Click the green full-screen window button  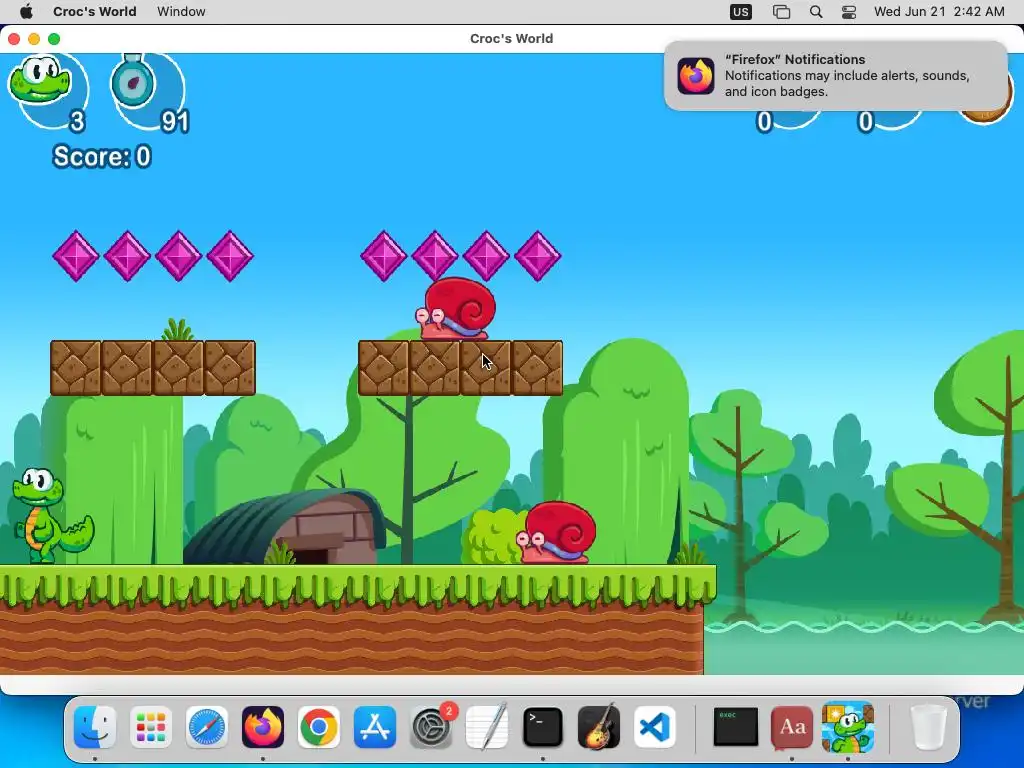54,39
